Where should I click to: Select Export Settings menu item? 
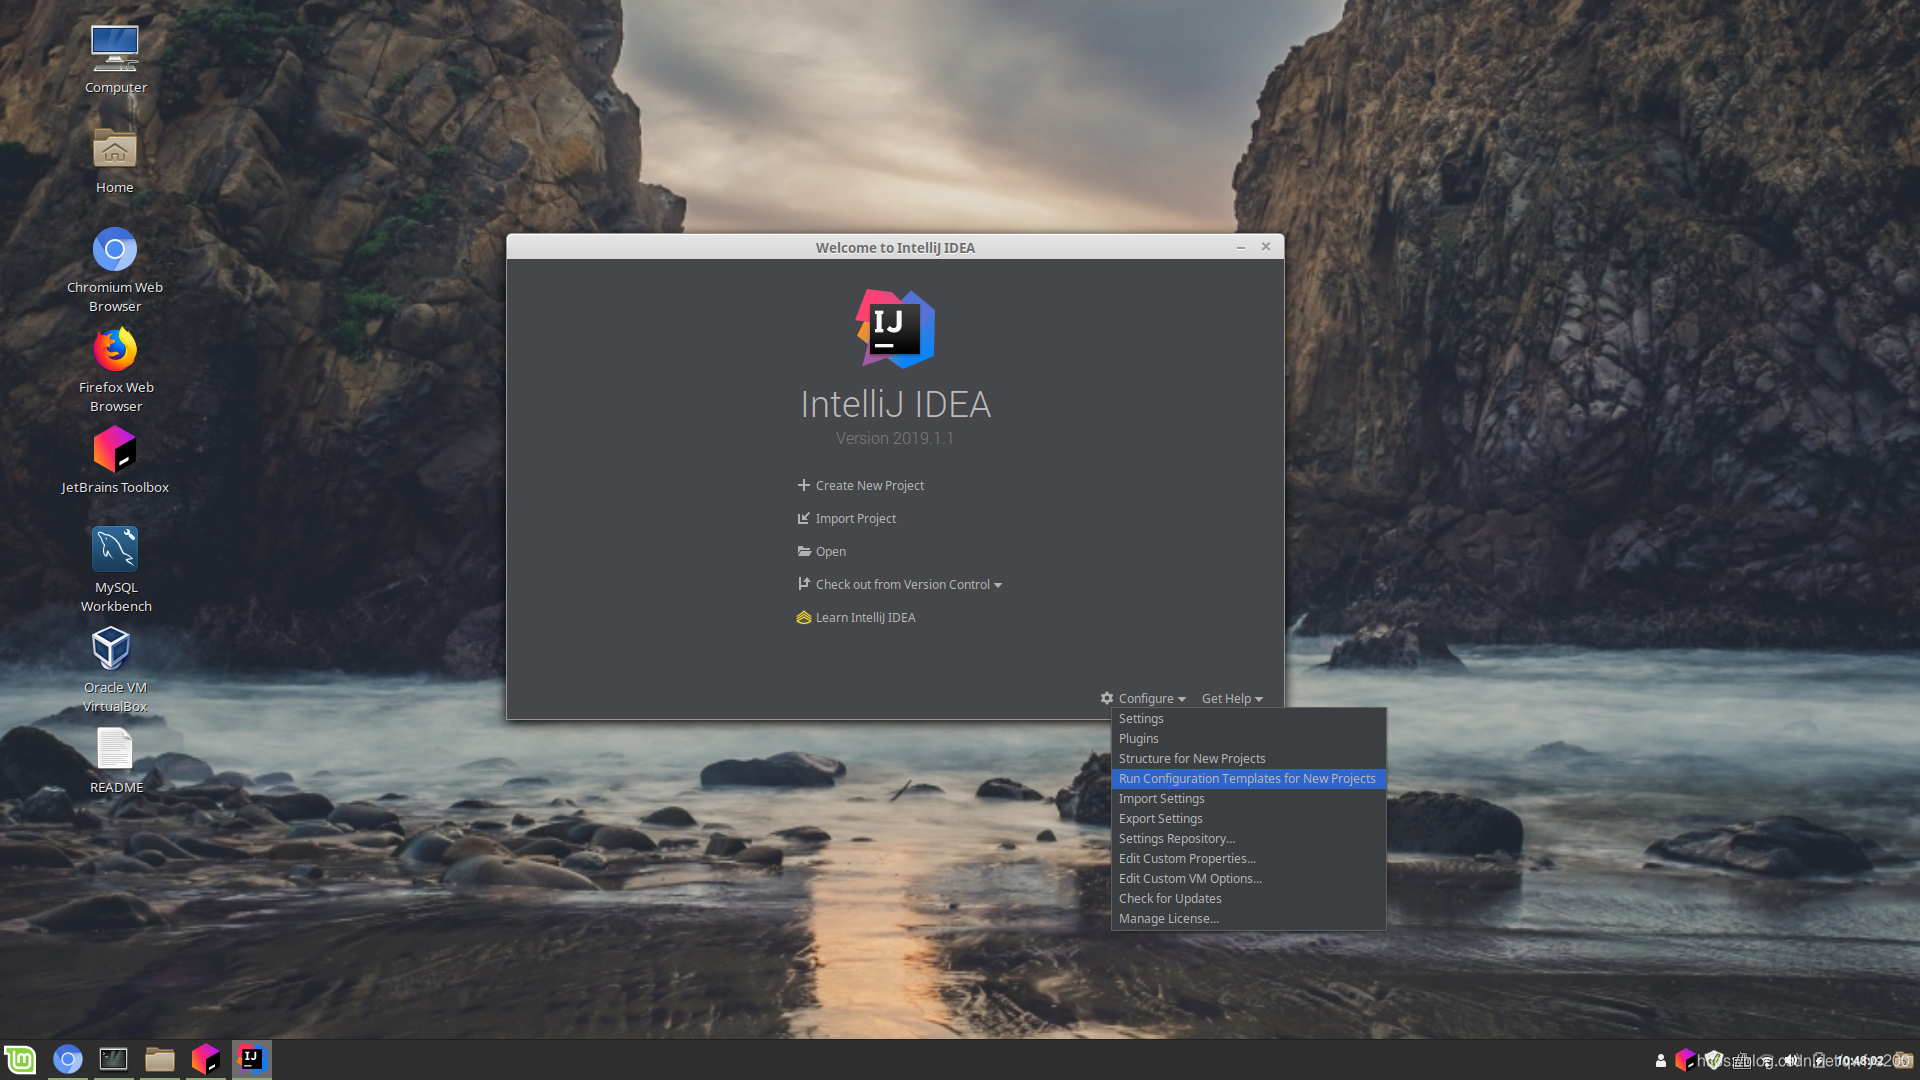[1248, 818]
